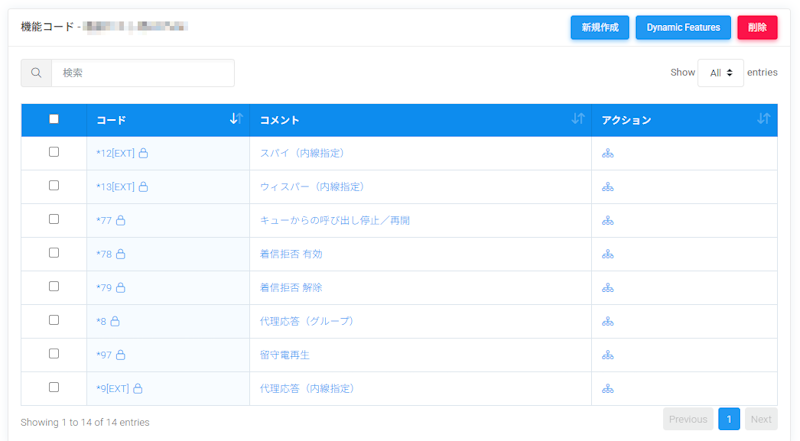Click the action icon for *13[EXT] row
This screenshot has height=441, width=800.
tap(607, 187)
